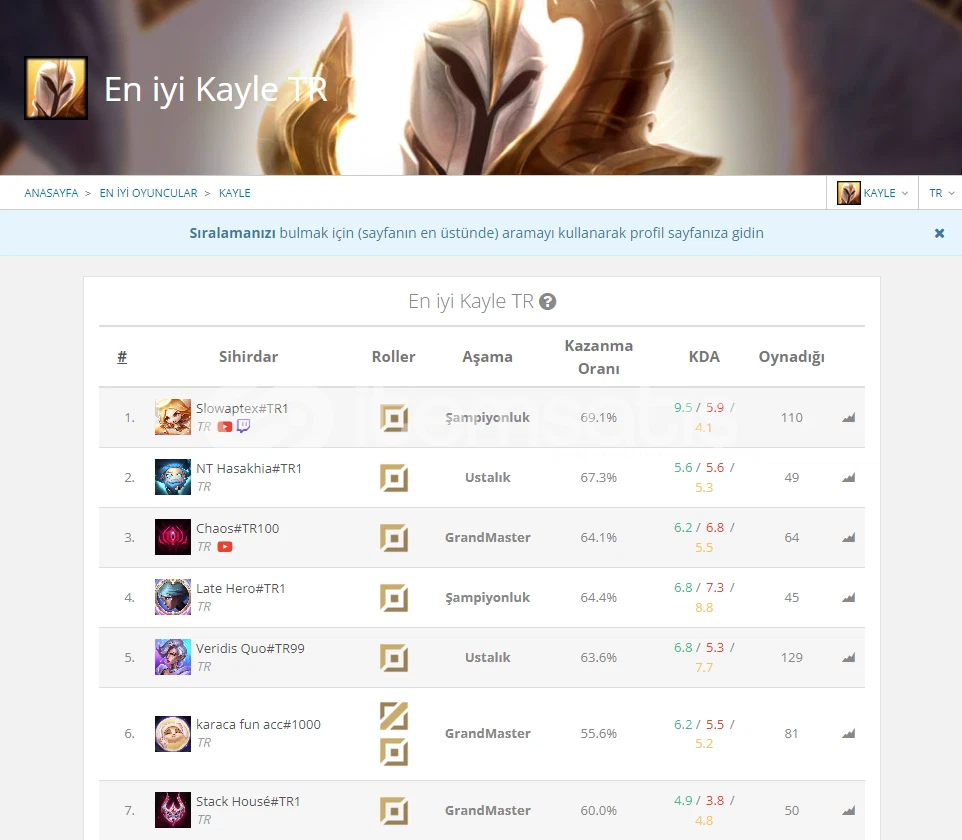
Task: Click Slowaptex's YouTube icon
Action: point(225,426)
